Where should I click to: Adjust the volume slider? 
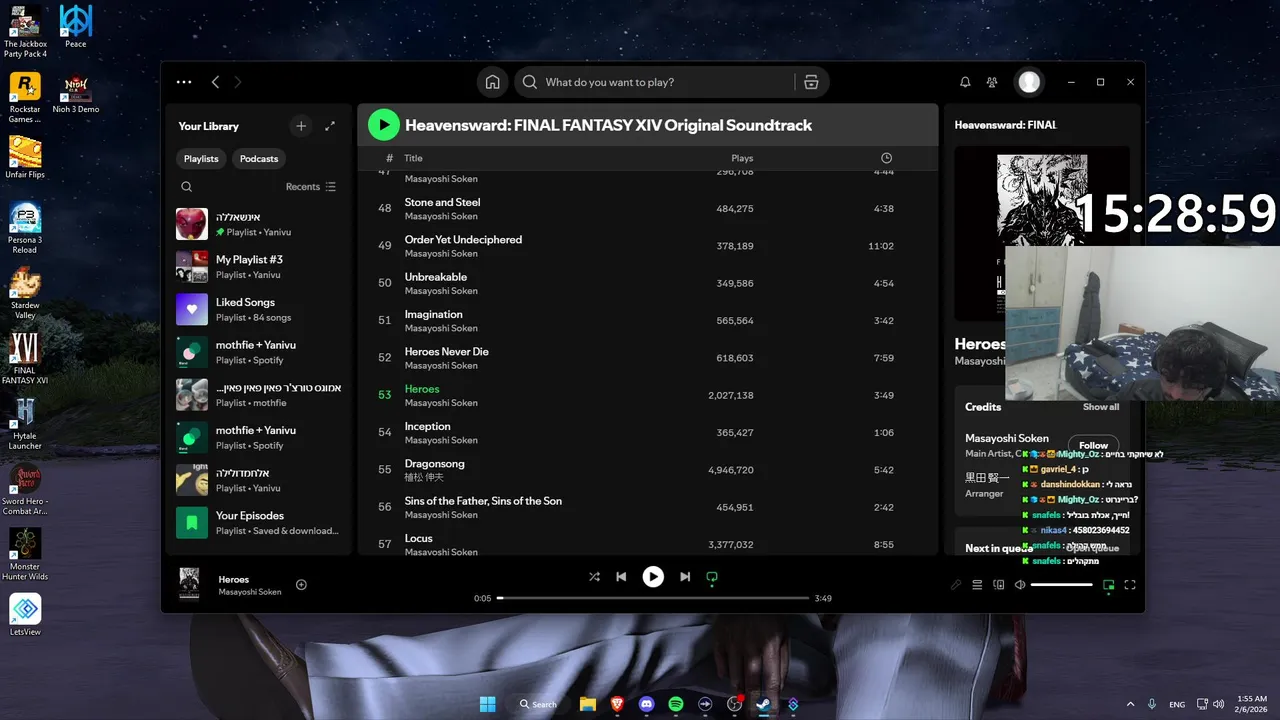click(1061, 585)
